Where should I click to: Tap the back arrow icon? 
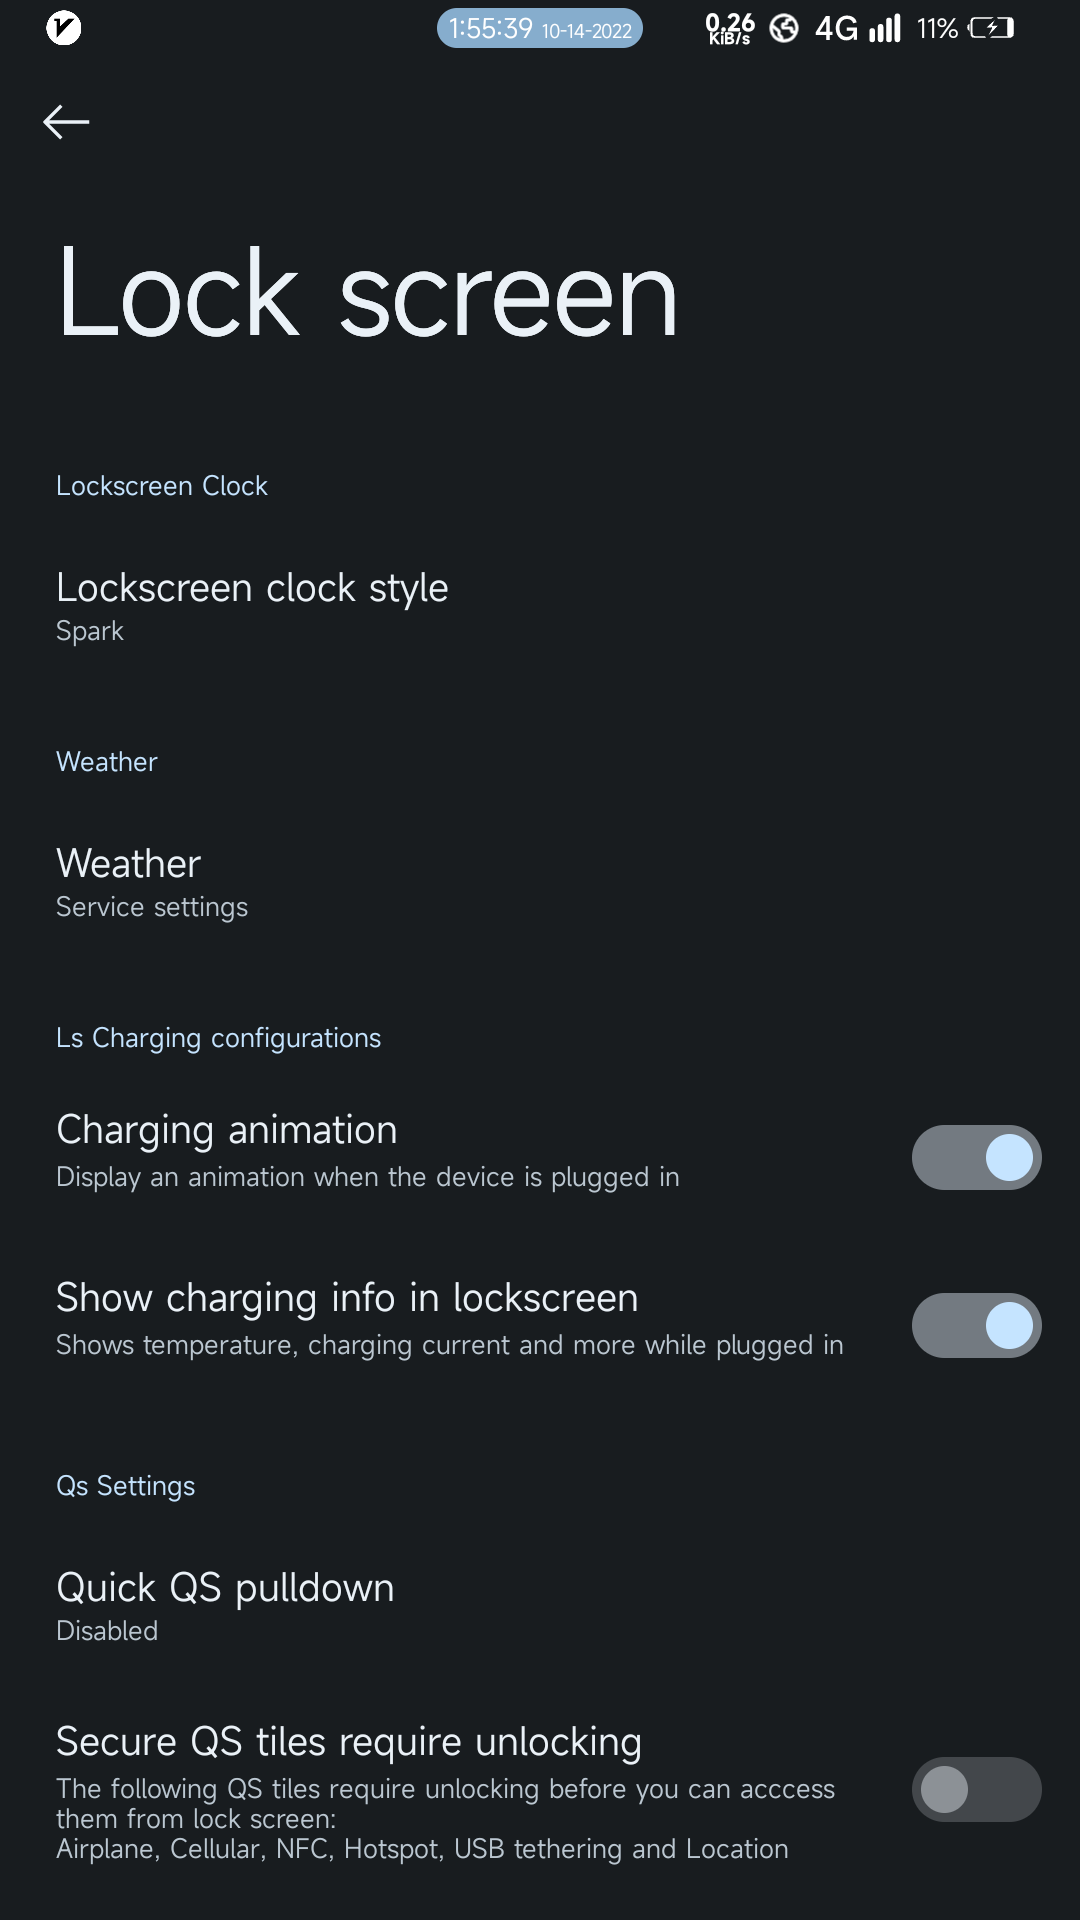pyautogui.click(x=66, y=122)
